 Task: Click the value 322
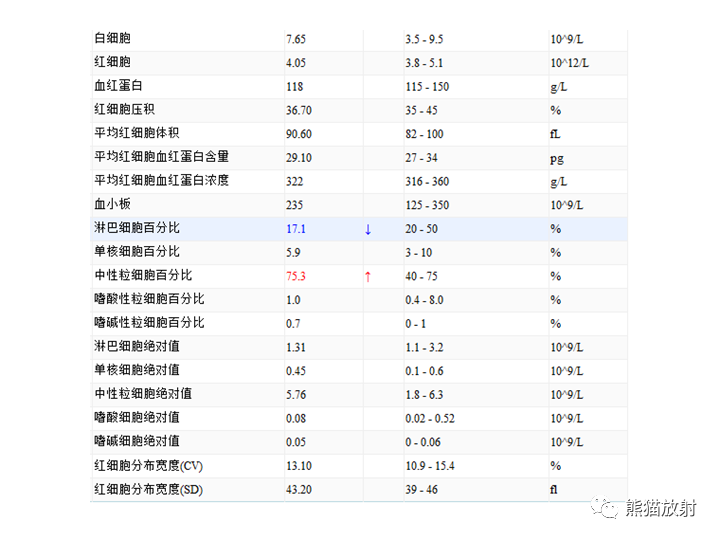pos(294,182)
